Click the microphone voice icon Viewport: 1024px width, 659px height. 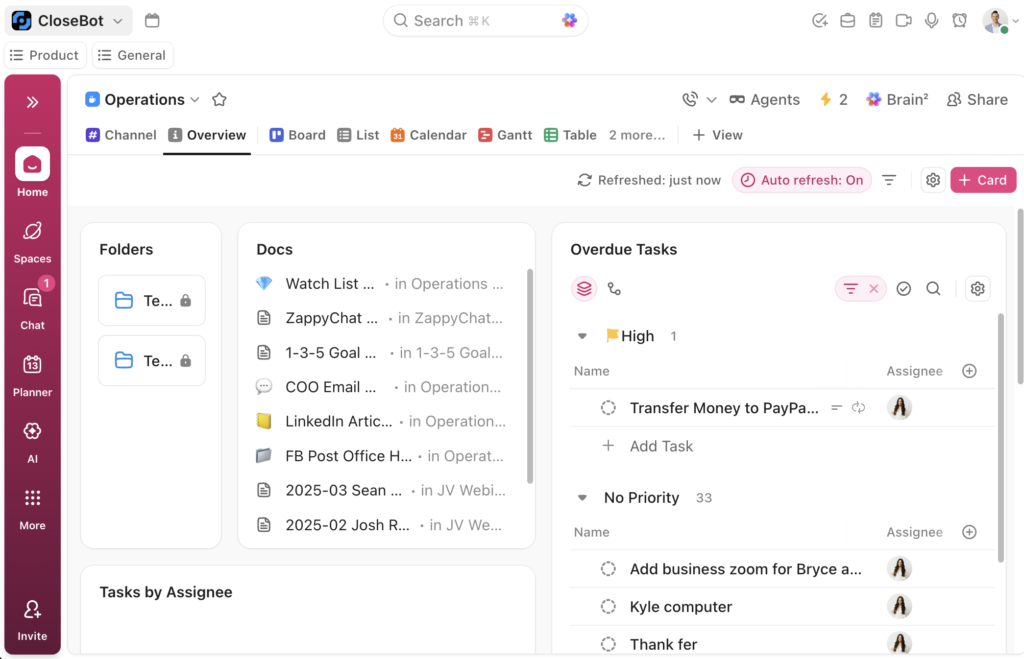[932, 20]
